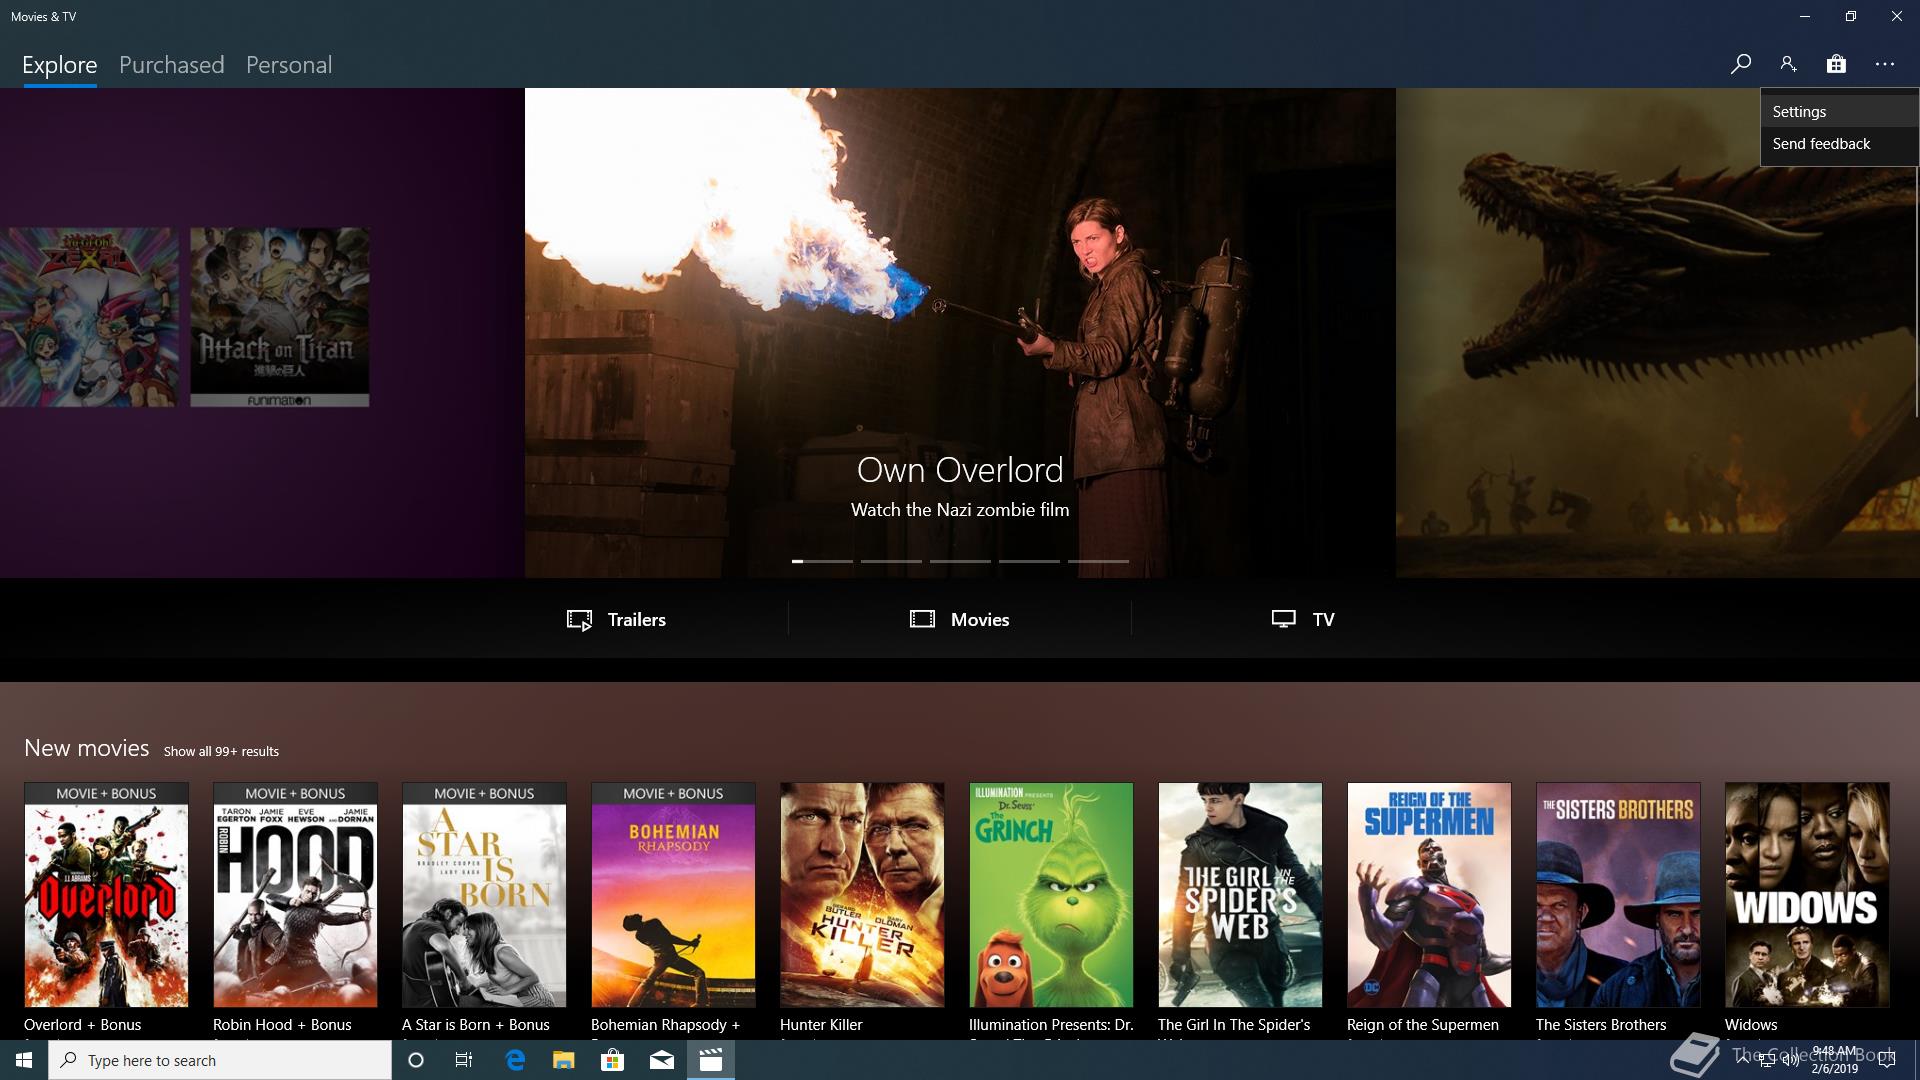This screenshot has height=1080, width=1920.
Task: Click the Trailers screen icon
Action: tap(579, 620)
